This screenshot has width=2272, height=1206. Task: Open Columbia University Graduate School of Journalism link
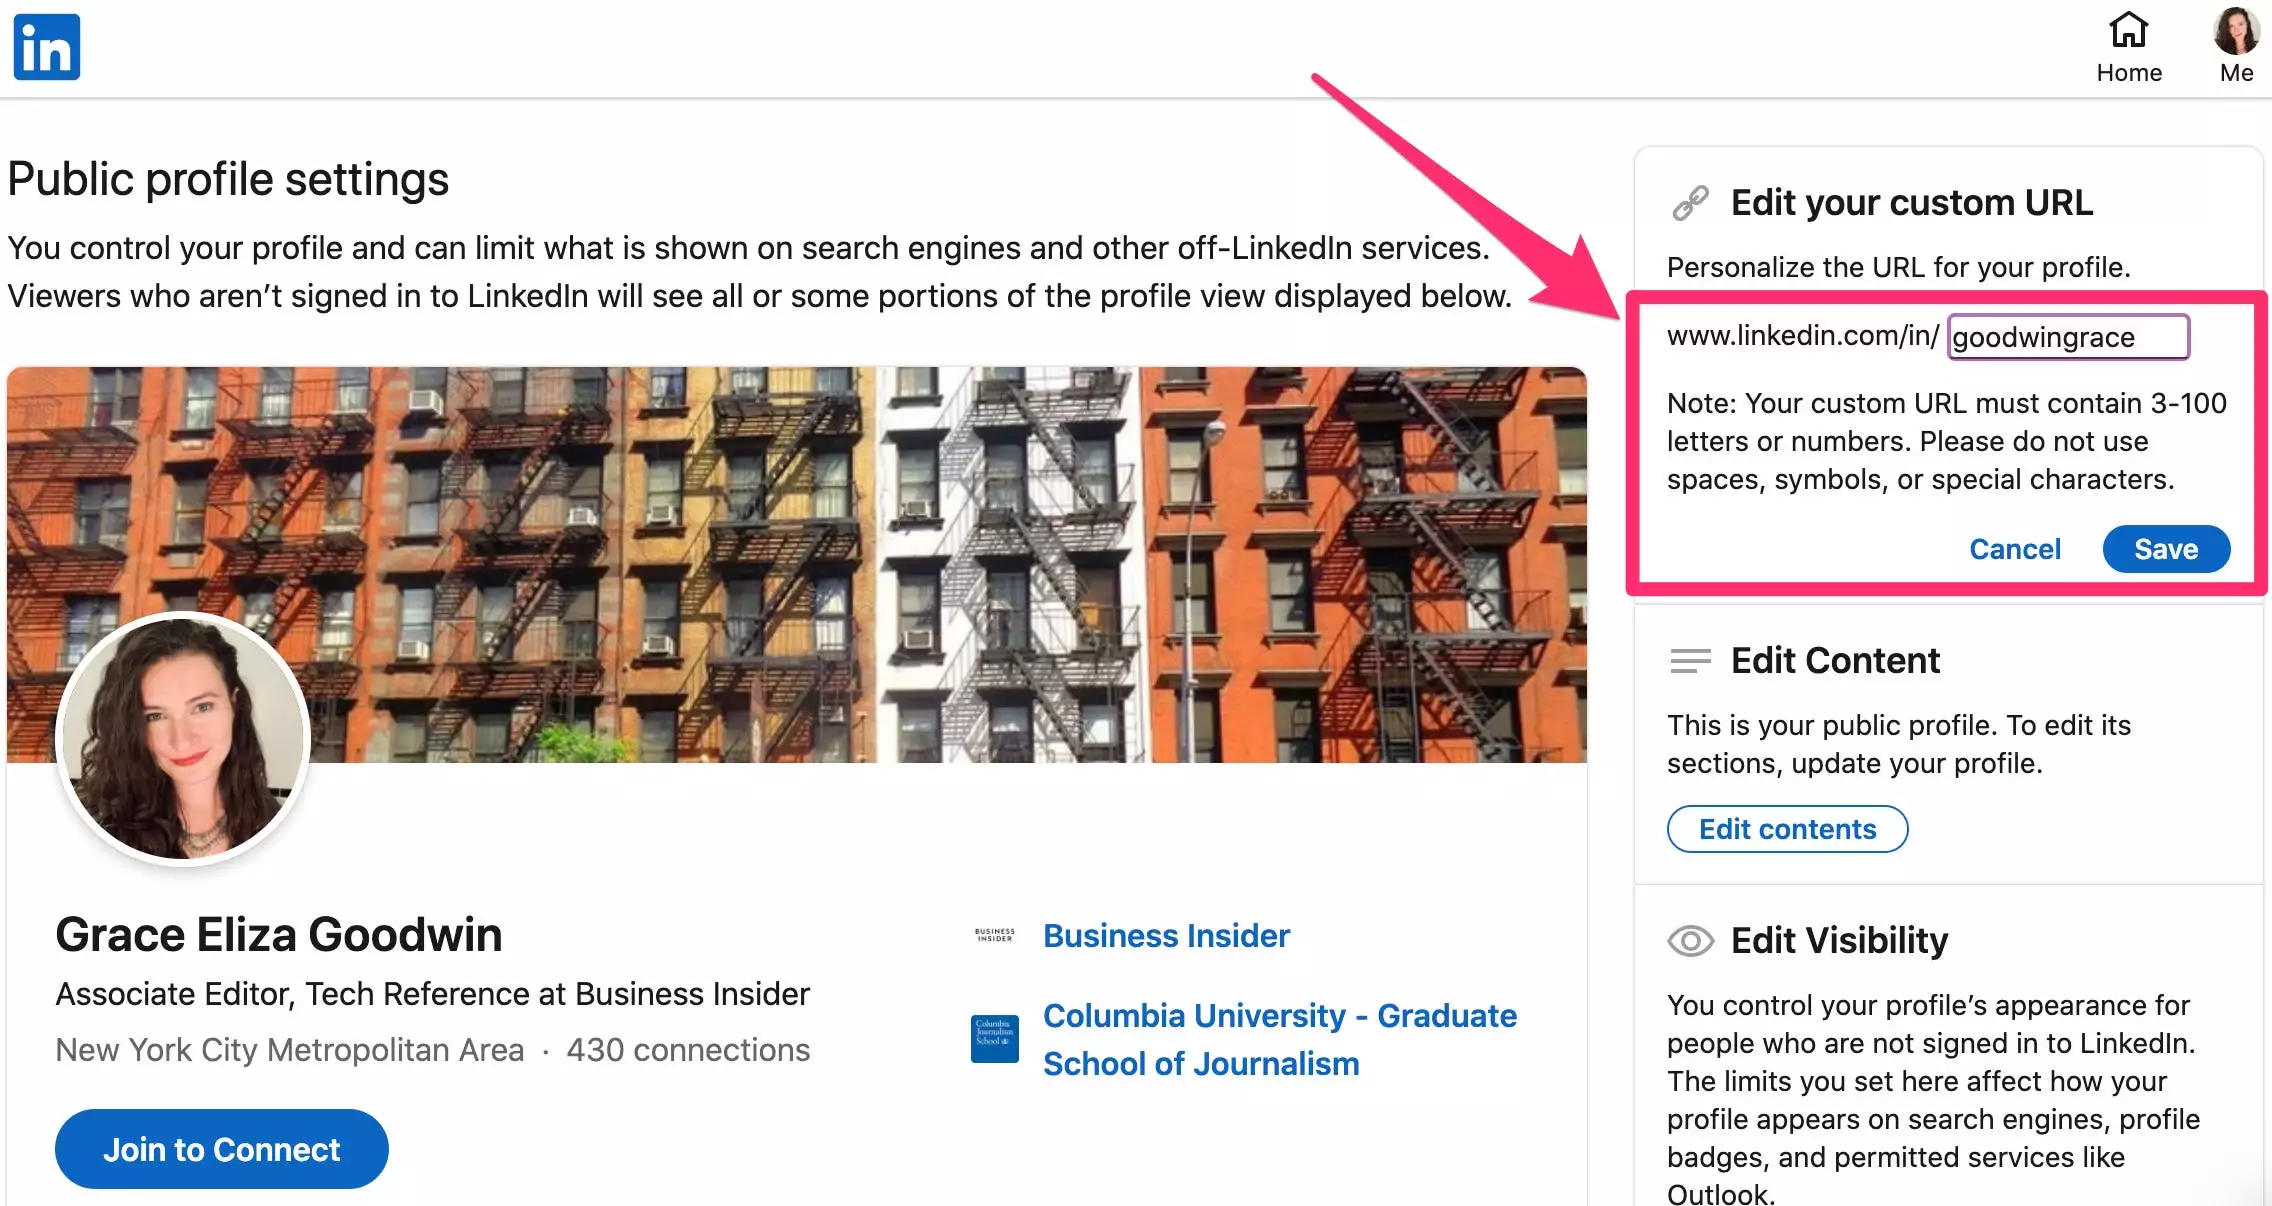pos(1279,1039)
